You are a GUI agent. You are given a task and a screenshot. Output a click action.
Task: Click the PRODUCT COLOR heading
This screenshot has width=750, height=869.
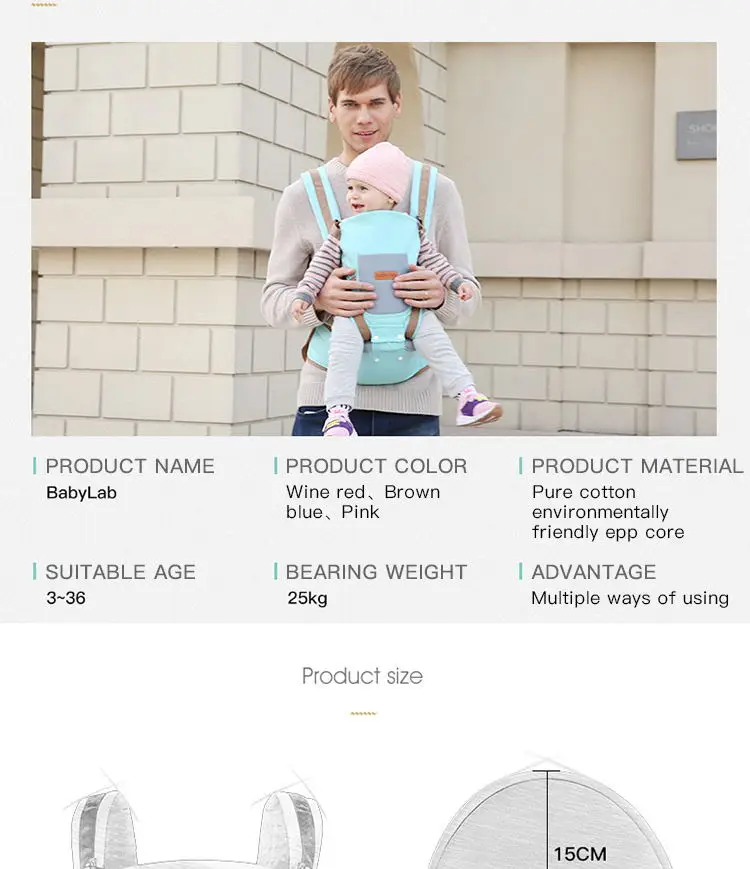(x=376, y=466)
